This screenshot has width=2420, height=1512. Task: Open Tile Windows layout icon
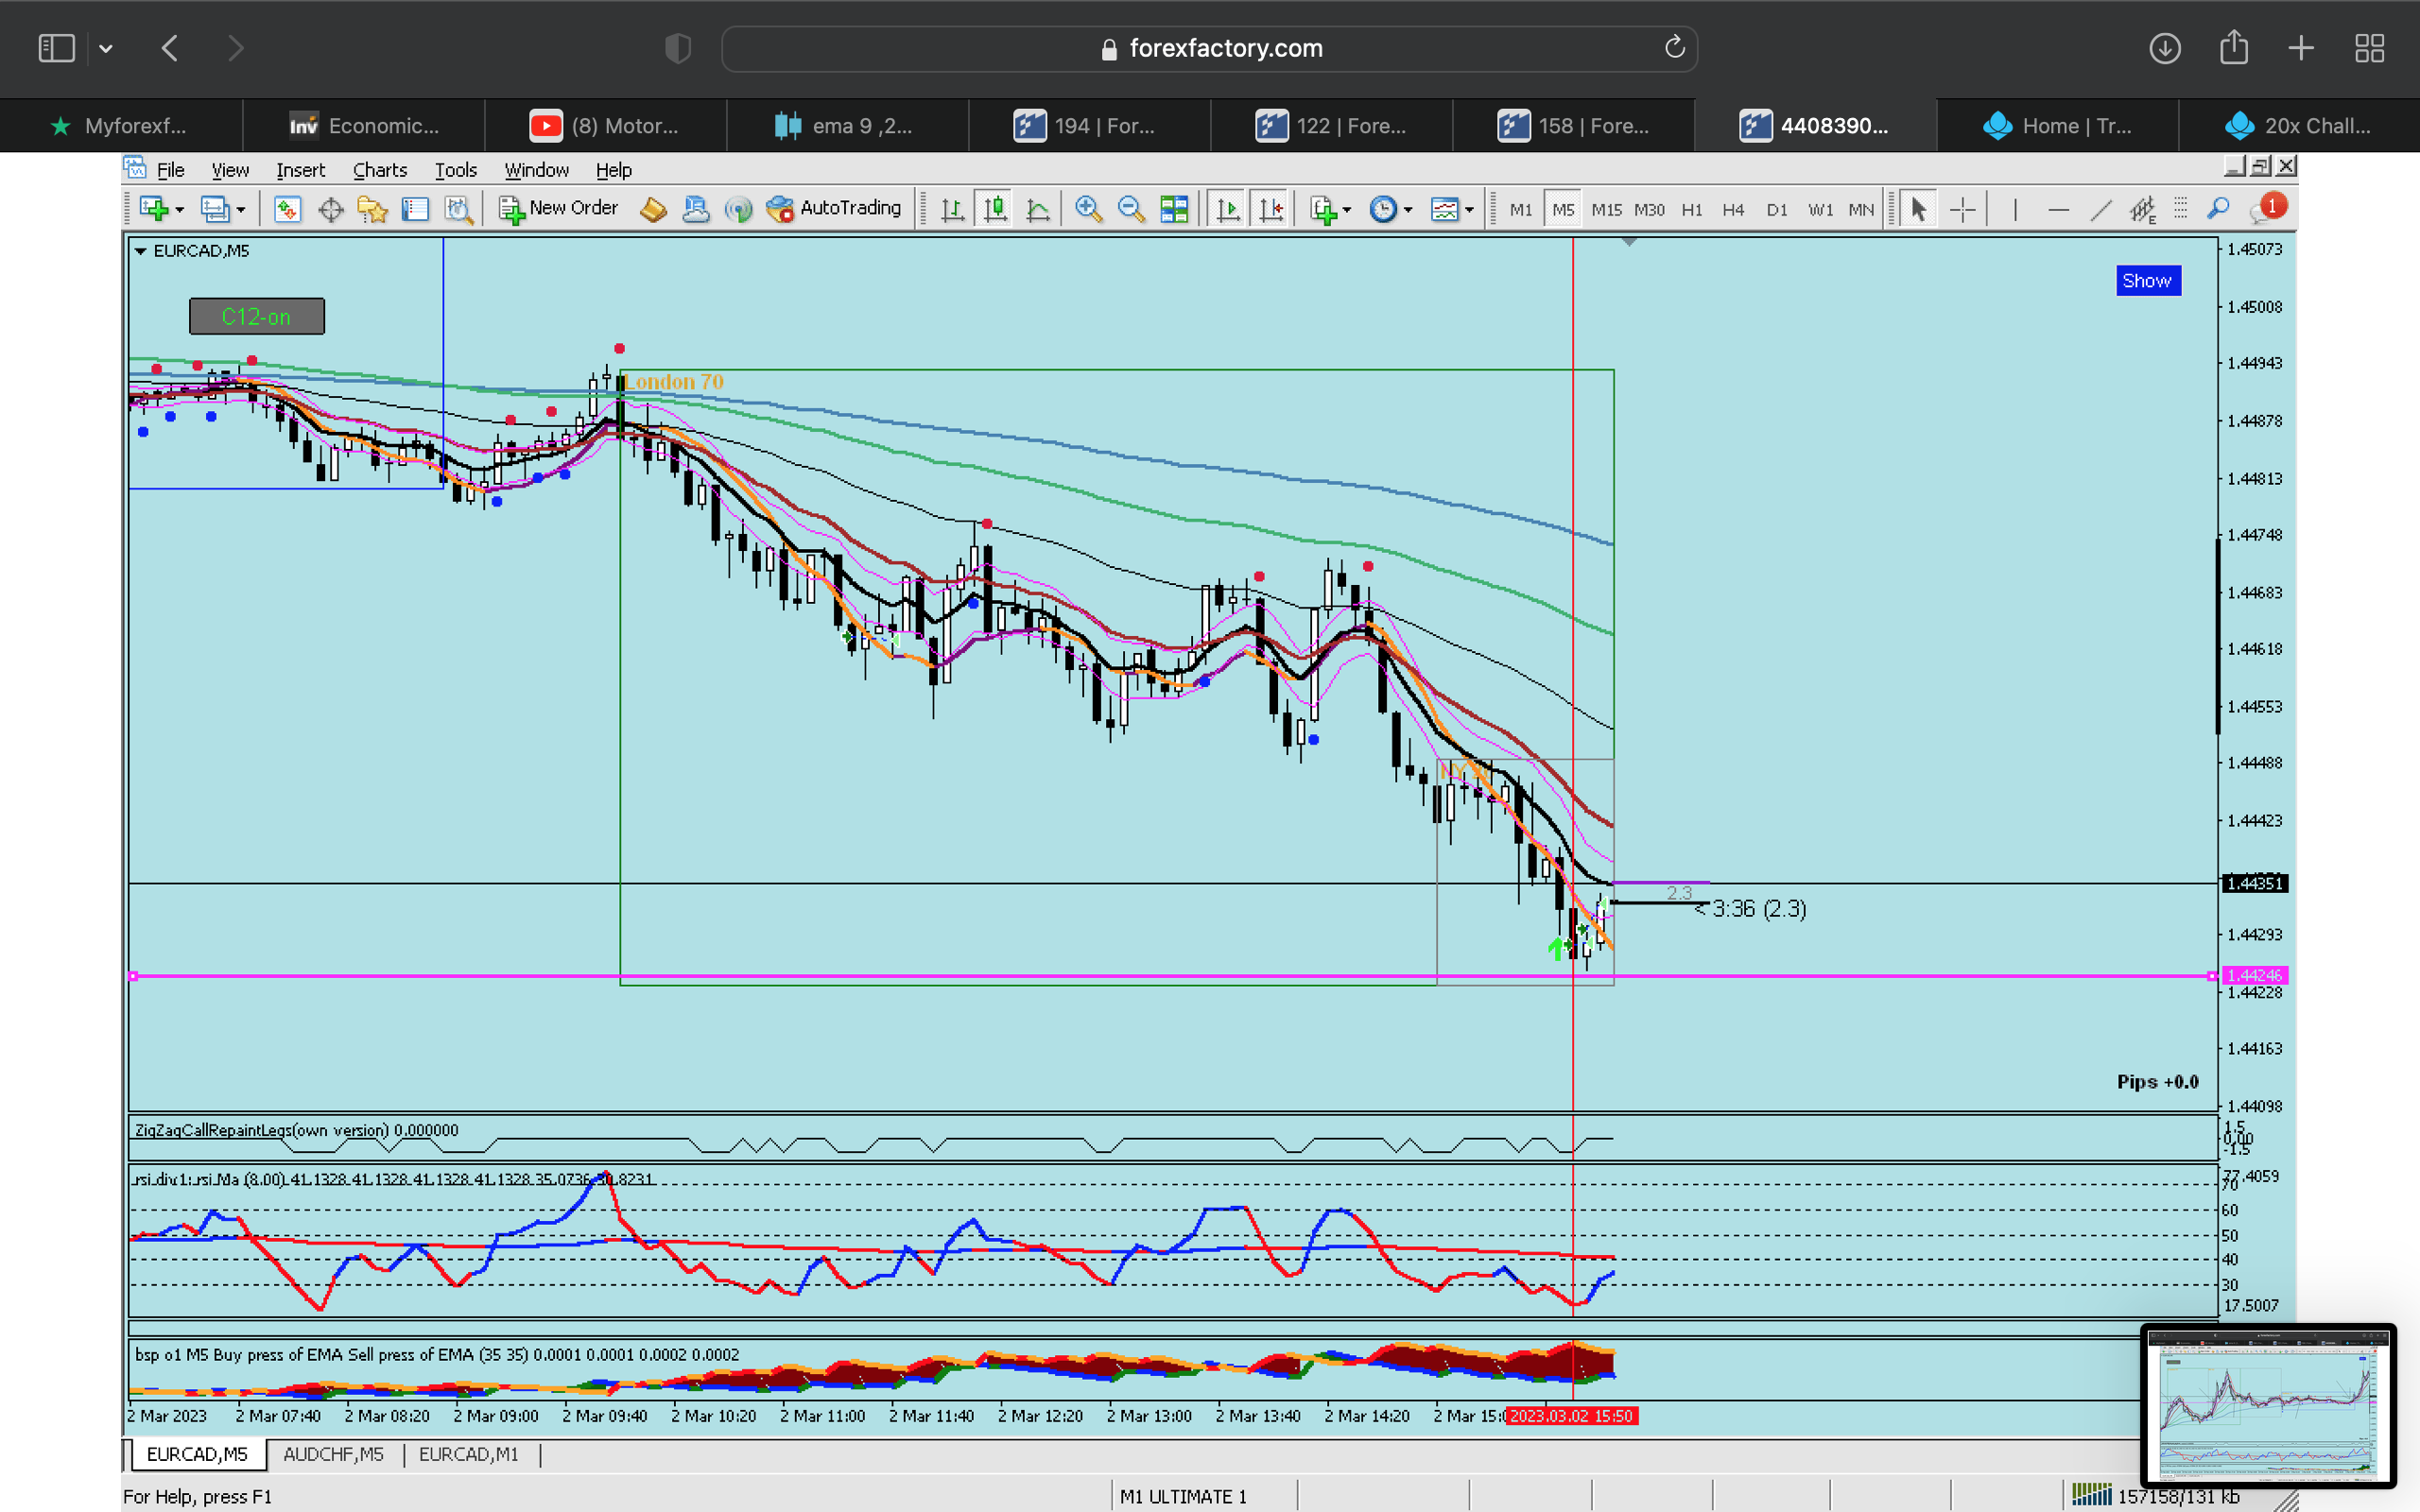[1173, 209]
